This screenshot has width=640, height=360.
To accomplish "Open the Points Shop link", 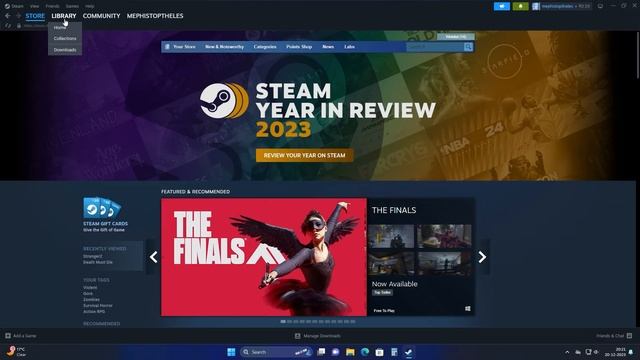I will pyautogui.click(x=299, y=47).
